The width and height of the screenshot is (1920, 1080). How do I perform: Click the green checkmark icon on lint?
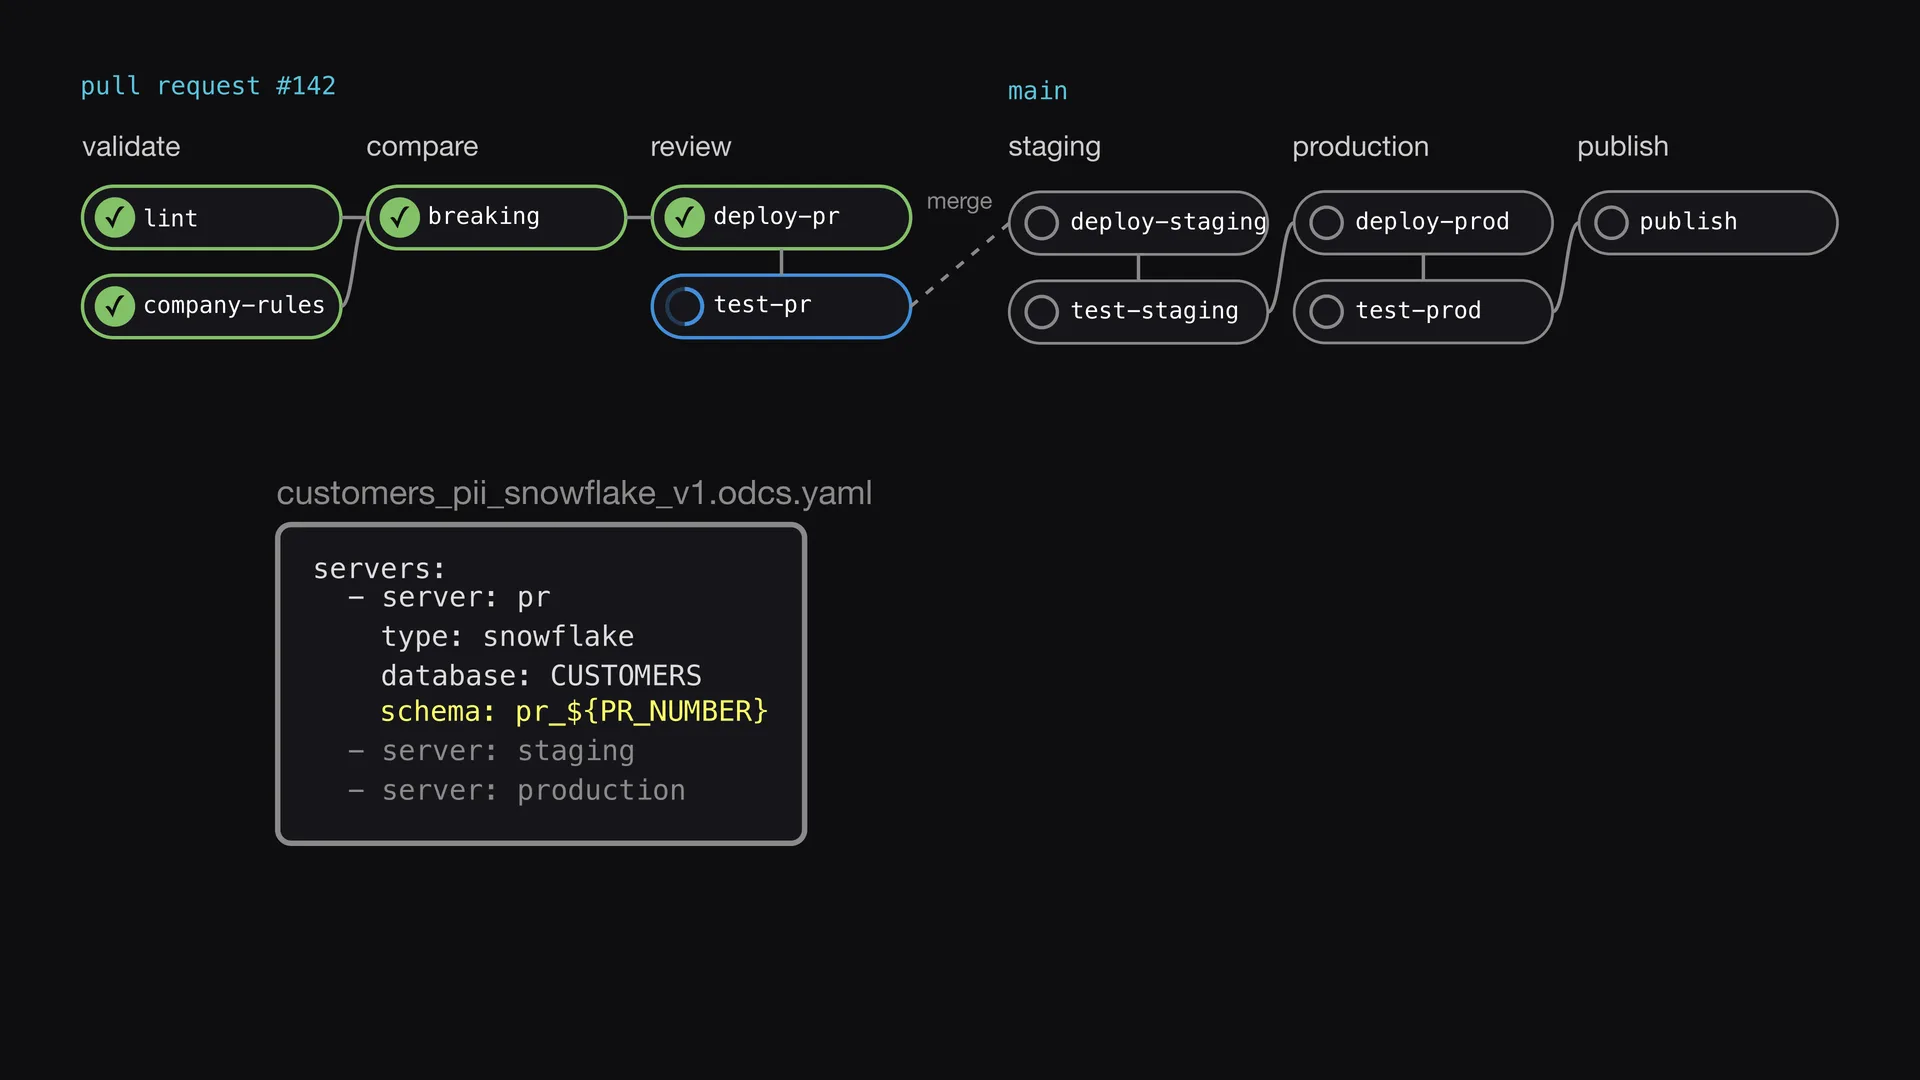coord(115,217)
